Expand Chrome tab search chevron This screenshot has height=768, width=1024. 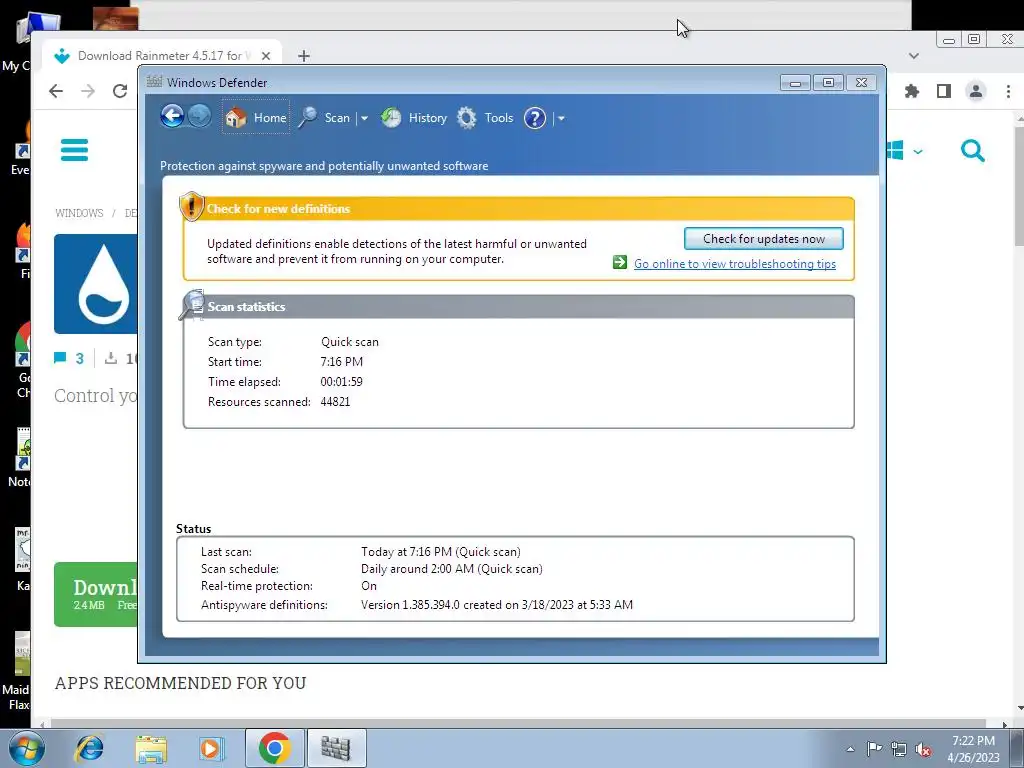click(x=914, y=56)
